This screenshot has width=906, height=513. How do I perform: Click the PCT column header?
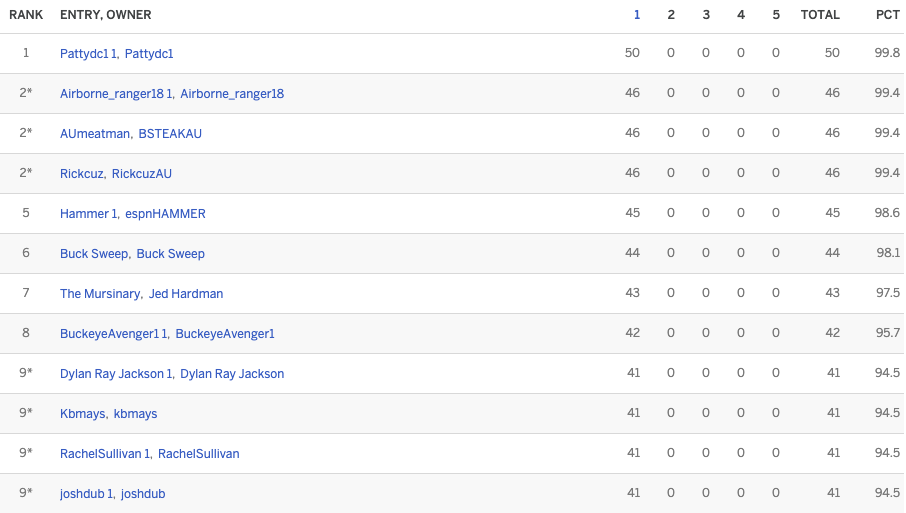pyautogui.click(x=887, y=15)
